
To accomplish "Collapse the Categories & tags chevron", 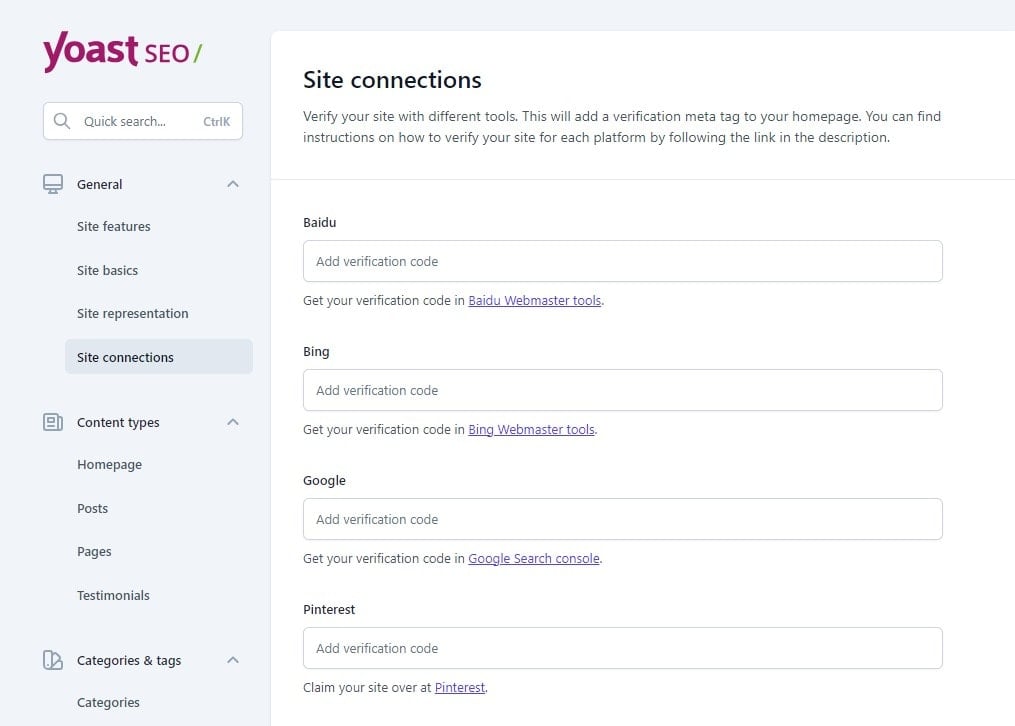I will tap(233, 660).
